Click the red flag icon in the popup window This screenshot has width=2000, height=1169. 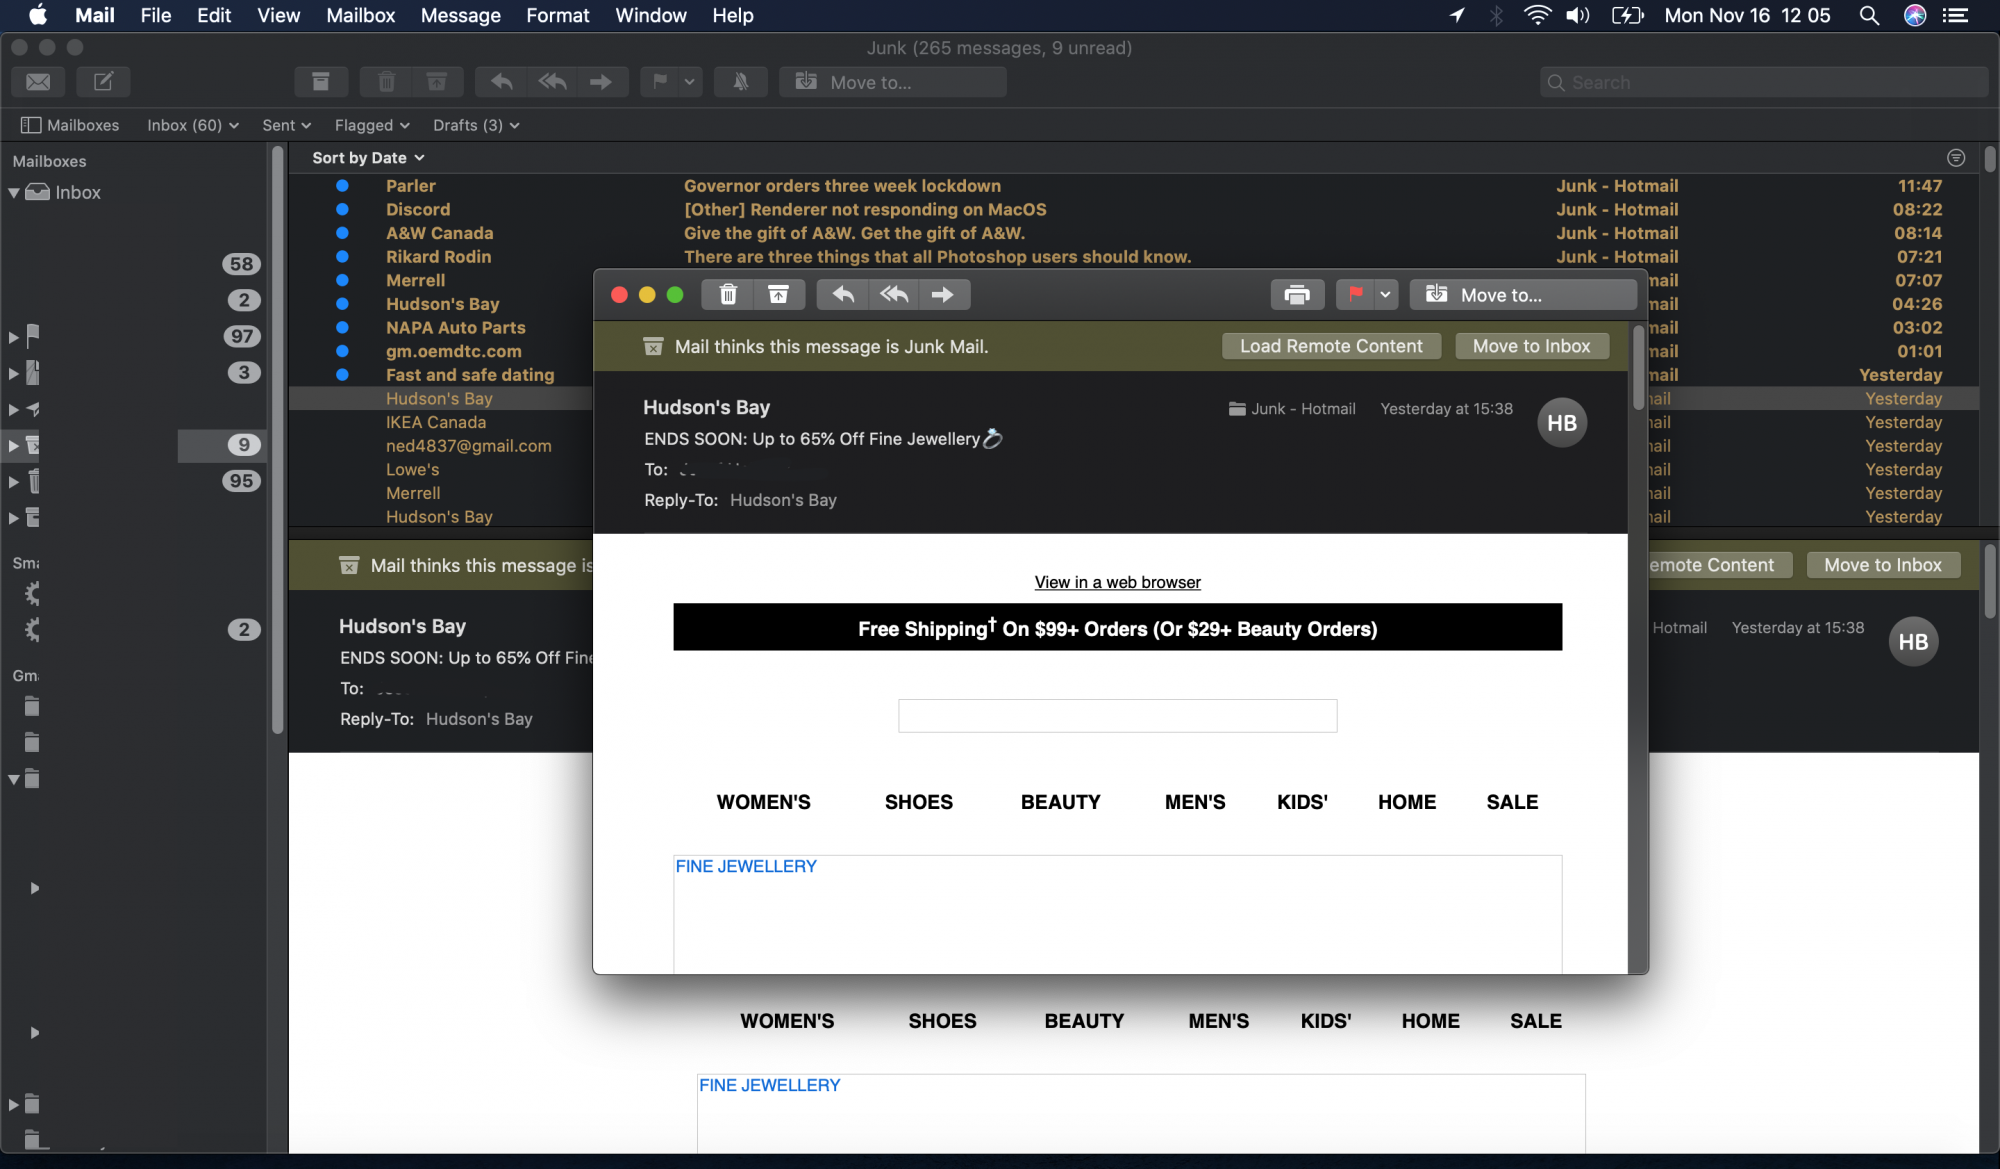tap(1355, 294)
